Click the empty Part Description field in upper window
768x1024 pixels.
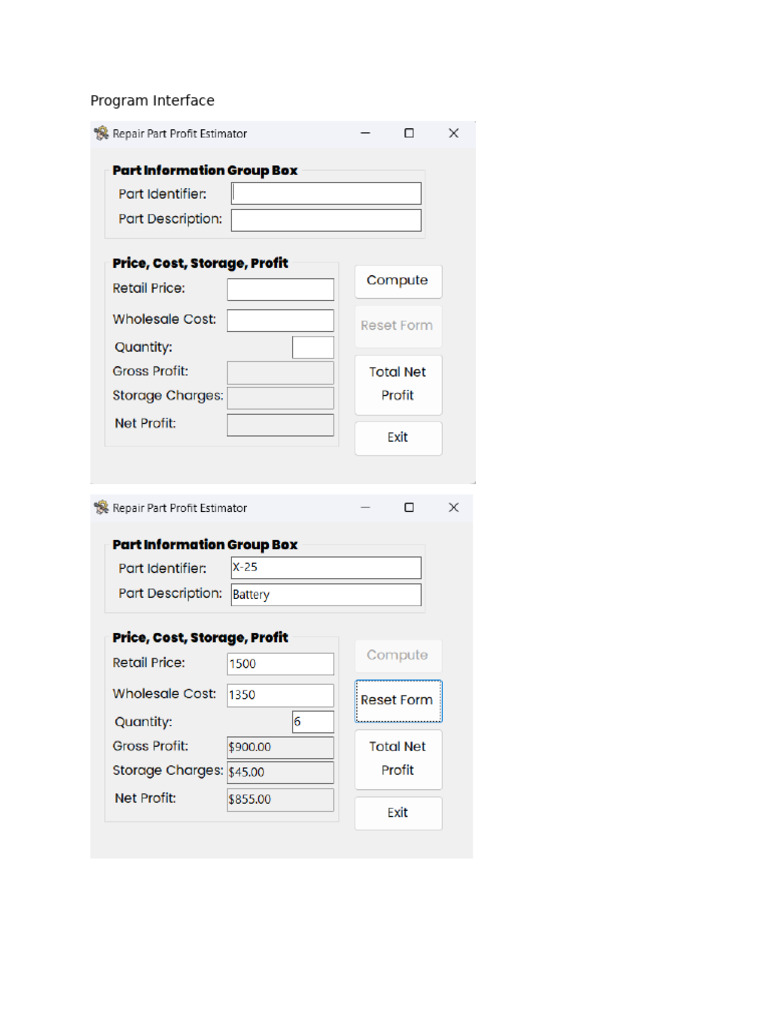click(326, 220)
